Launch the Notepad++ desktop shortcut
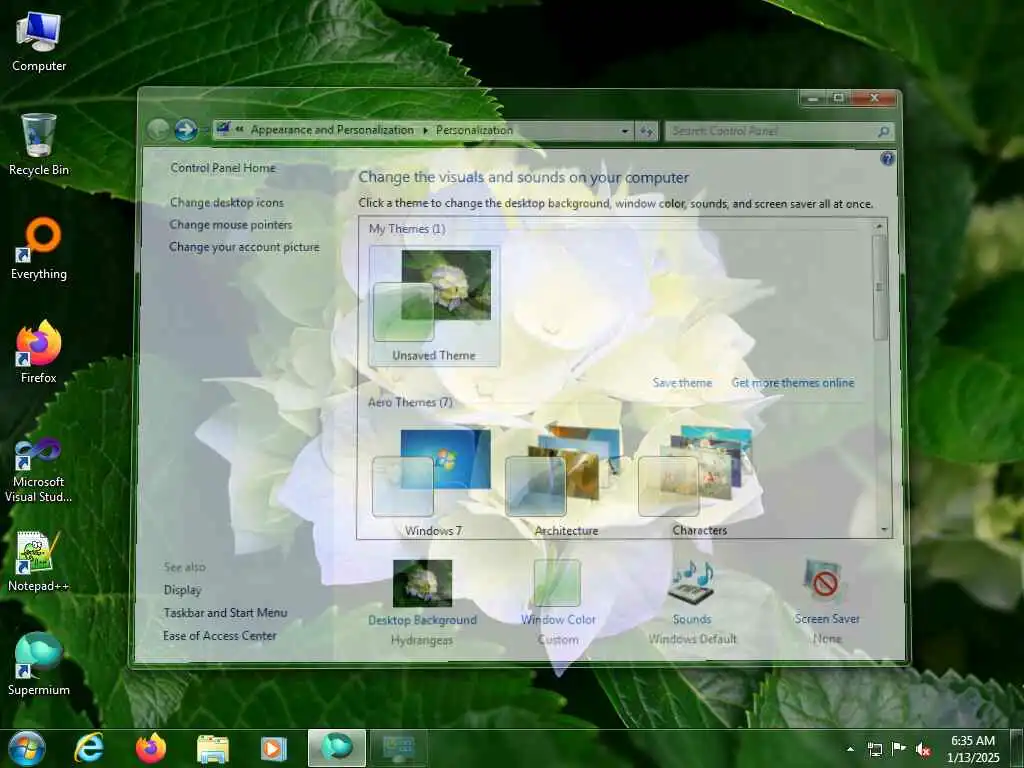 click(x=39, y=562)
